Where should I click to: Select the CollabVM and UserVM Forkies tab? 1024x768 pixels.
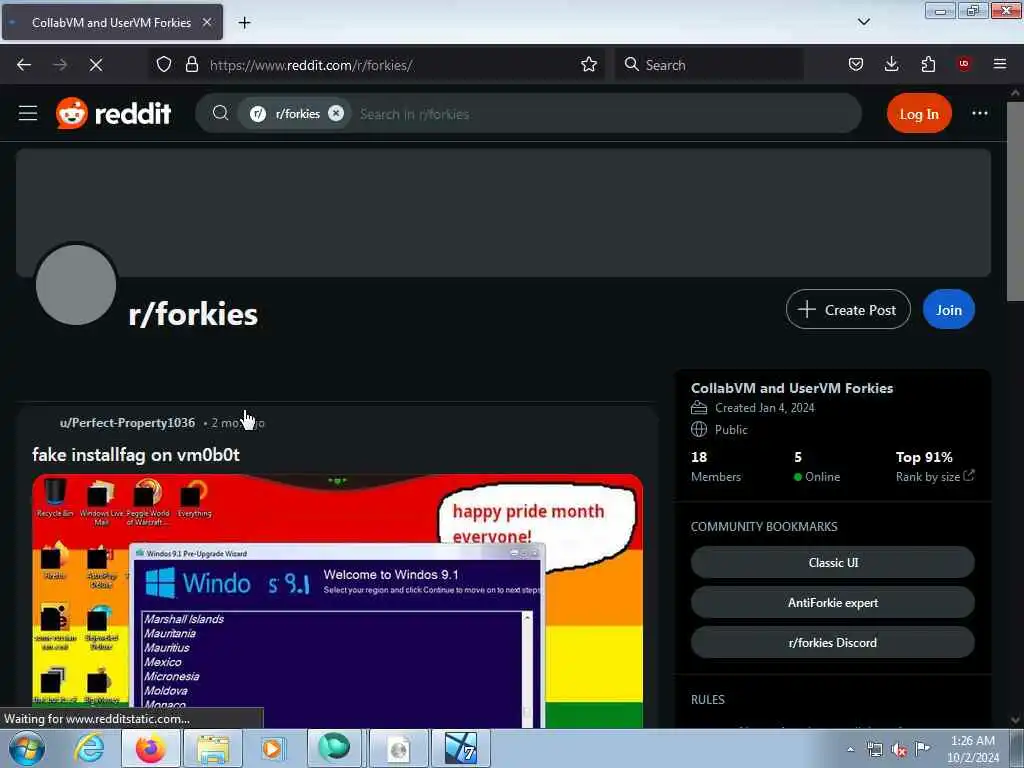[112, 22]
